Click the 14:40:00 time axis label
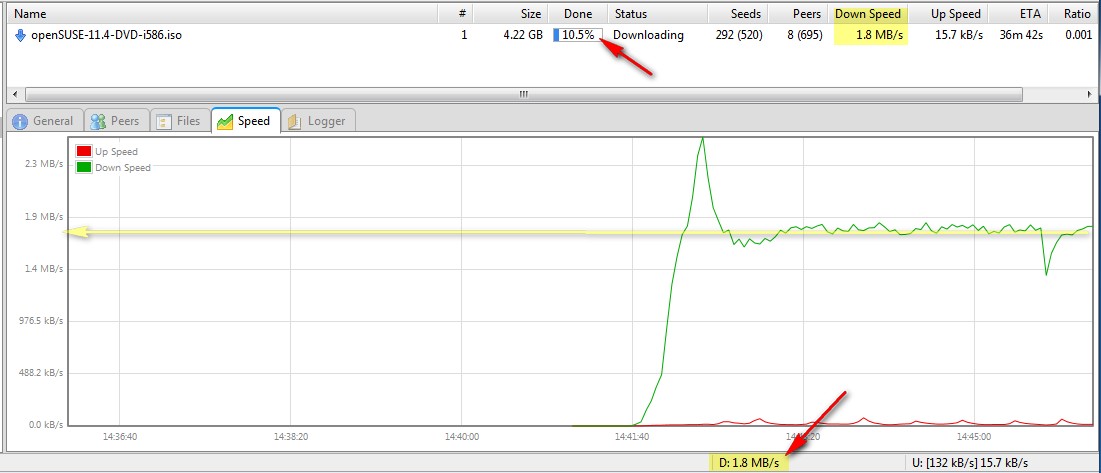Viewport: 1101px width, 473px height. 462,436
